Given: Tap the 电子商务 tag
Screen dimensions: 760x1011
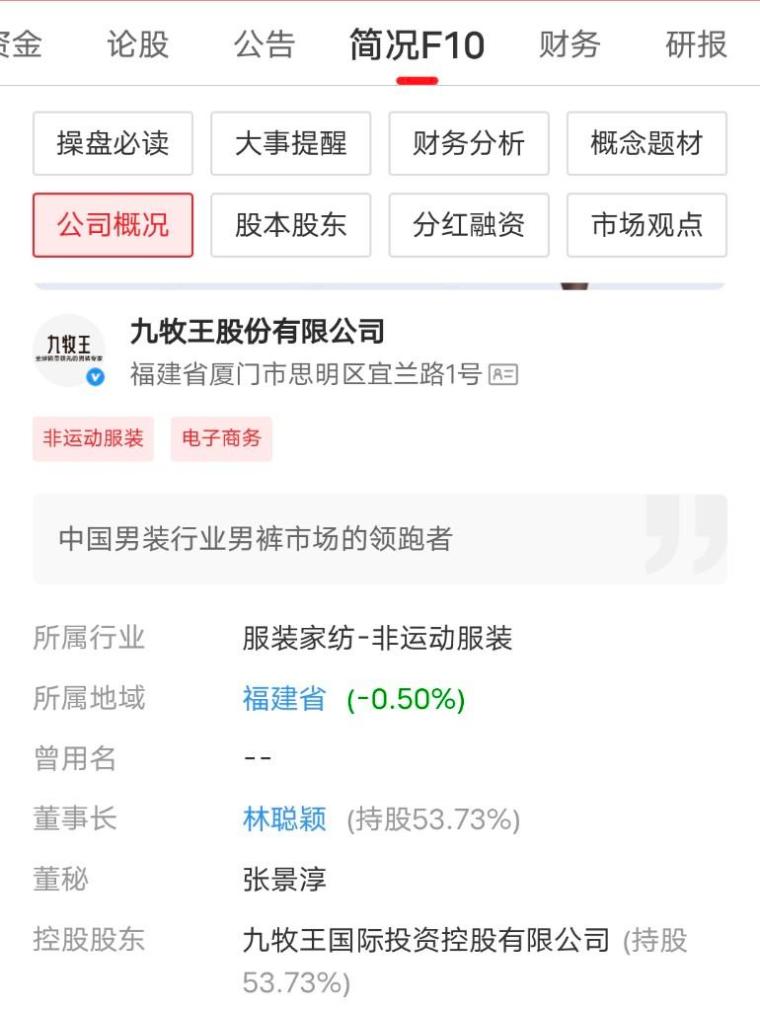Looking at the screenshot, I should coord(221,438).
